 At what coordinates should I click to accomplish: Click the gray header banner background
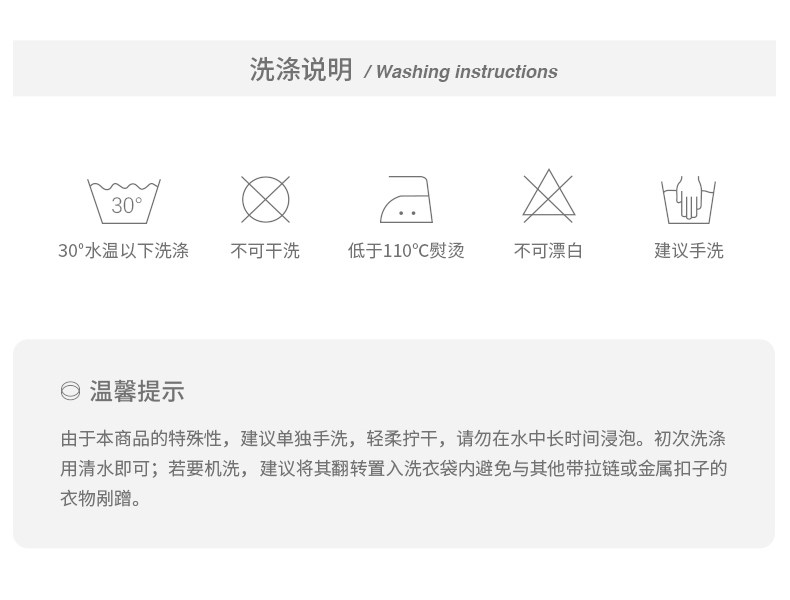coord(394,68)
